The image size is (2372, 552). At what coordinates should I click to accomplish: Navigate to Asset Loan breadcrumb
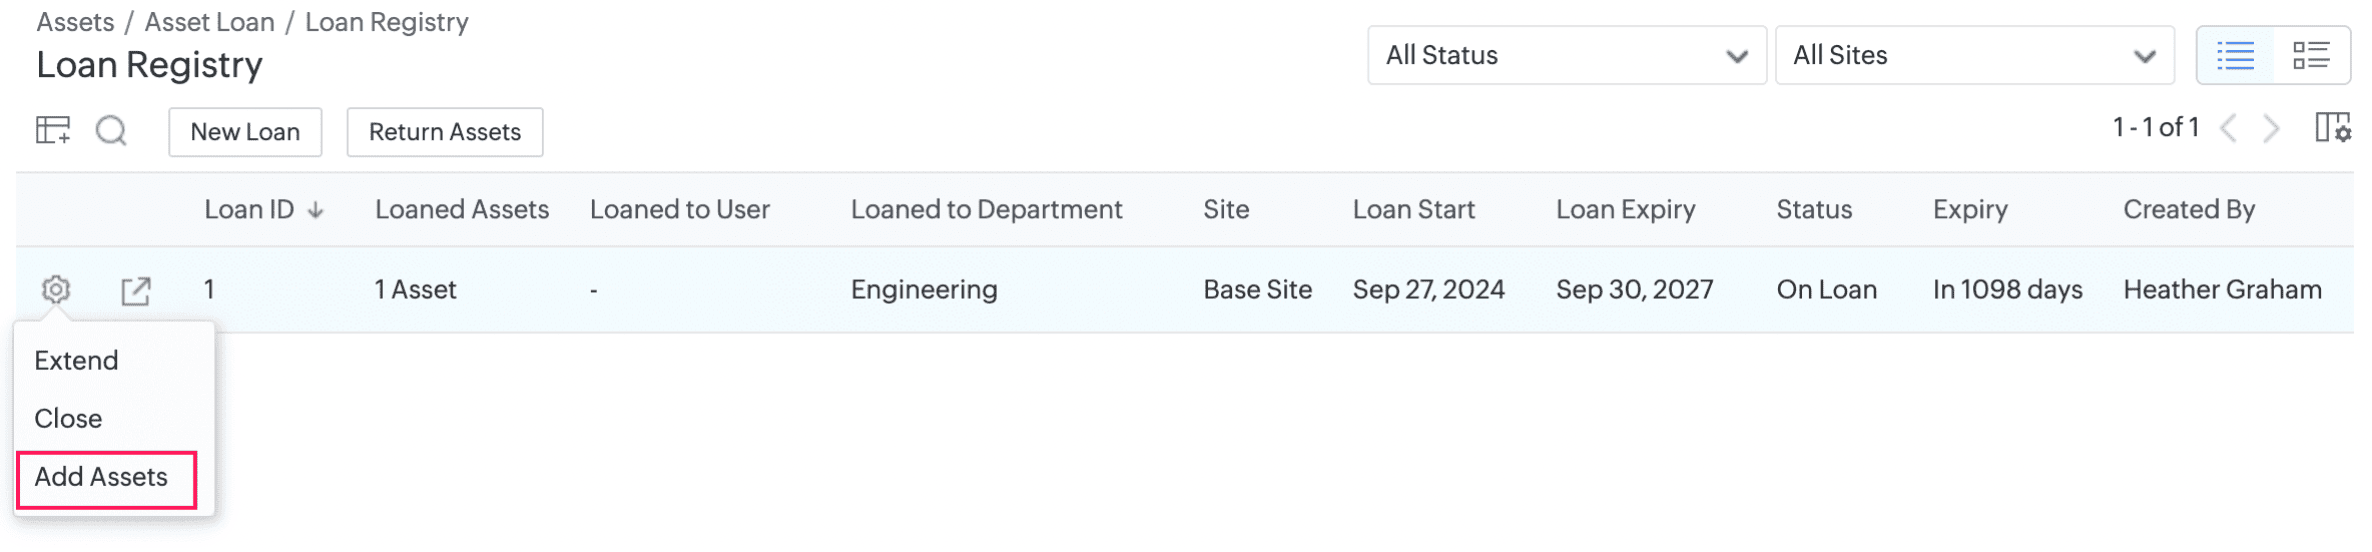coord(209,22)
